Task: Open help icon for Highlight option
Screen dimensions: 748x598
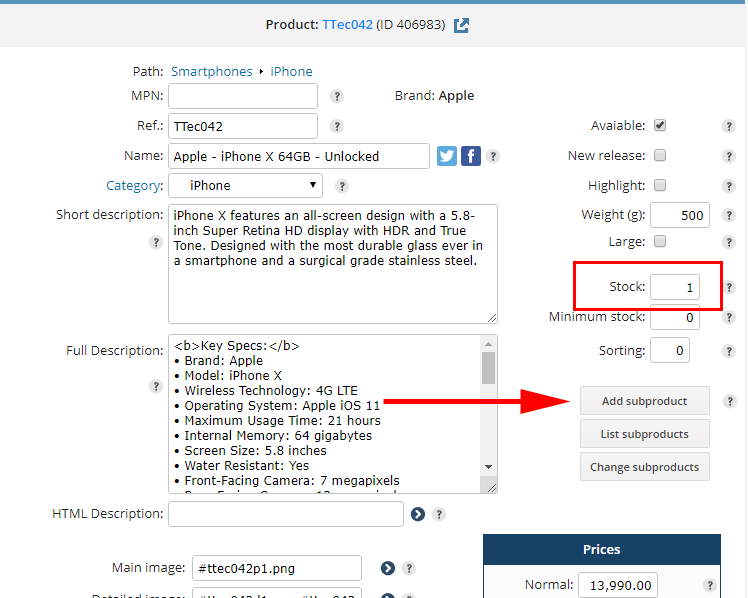Action: (x=728, y=186)
